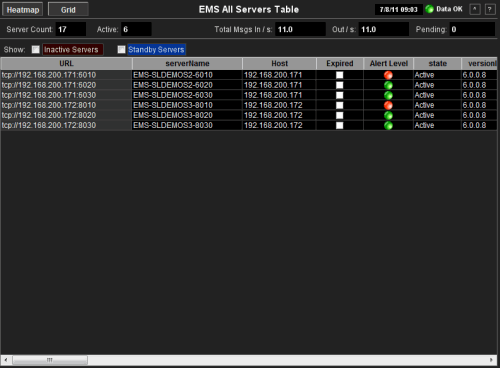
Task: Open help via the question mark button
Action: (x=489, y=9)
